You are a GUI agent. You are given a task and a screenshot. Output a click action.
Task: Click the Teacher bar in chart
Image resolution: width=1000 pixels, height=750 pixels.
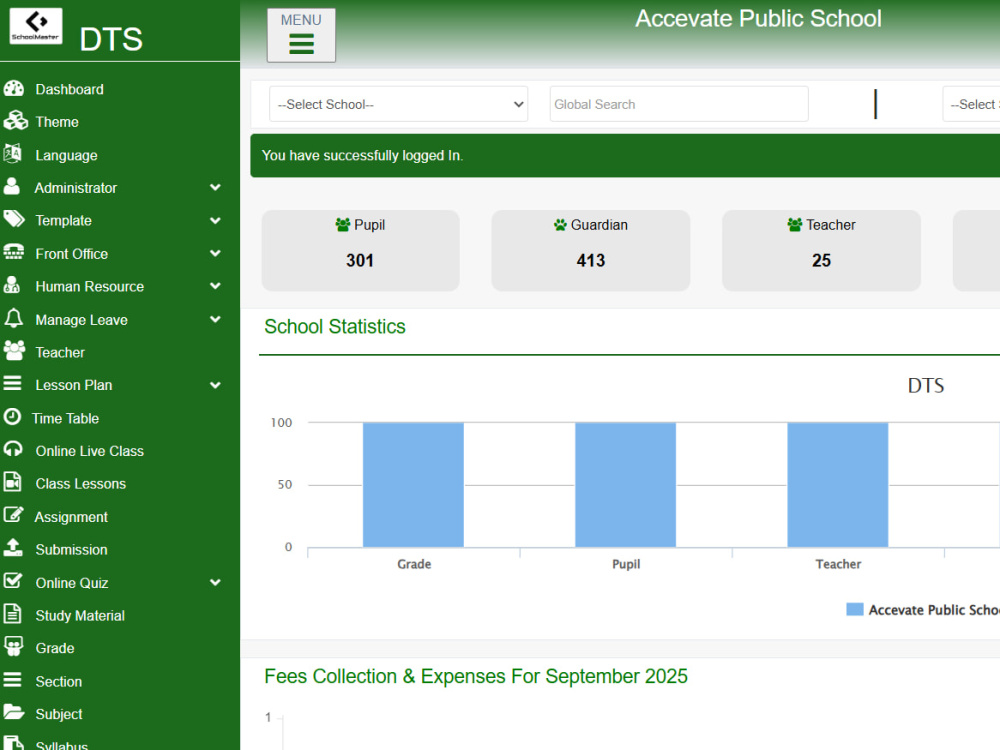[838, 485]
